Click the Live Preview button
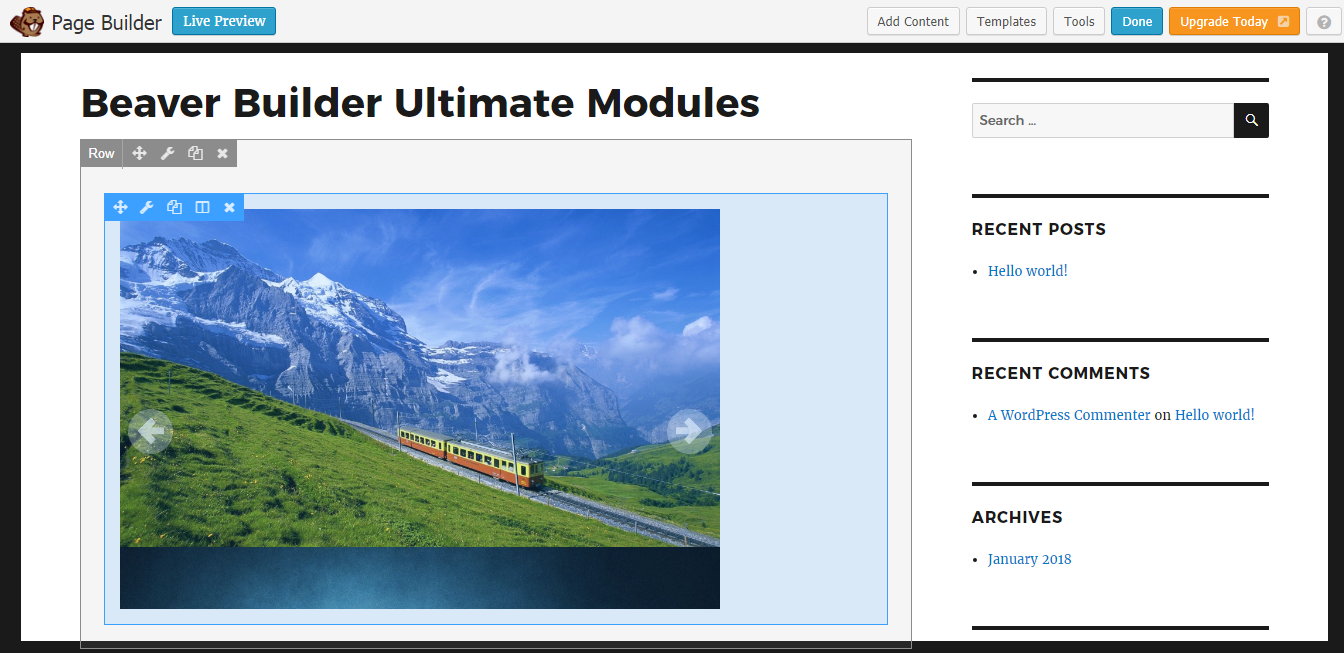The image size is (1344, 653). pyautogui.click(x=224, y=21)
